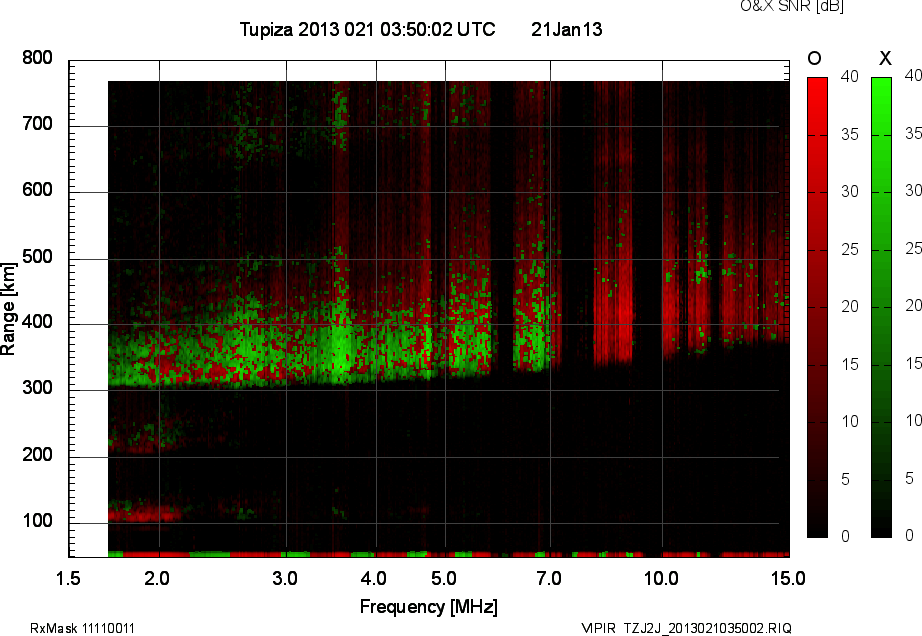Select the title text 'Tupiza 2013 021 03:50:02 UTC'

point(368,29)
